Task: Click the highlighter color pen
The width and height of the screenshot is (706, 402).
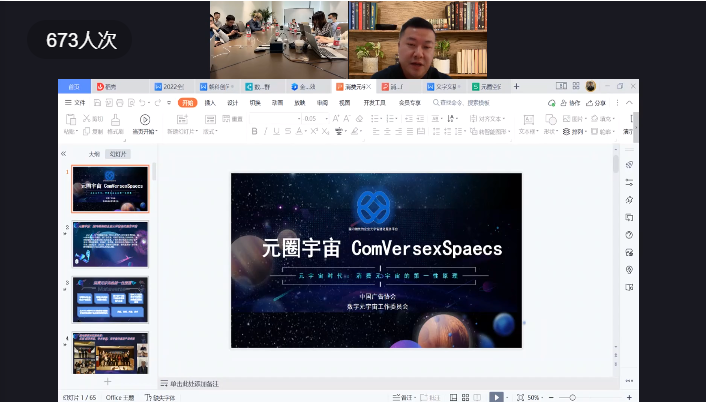Action: pos(355,131)
